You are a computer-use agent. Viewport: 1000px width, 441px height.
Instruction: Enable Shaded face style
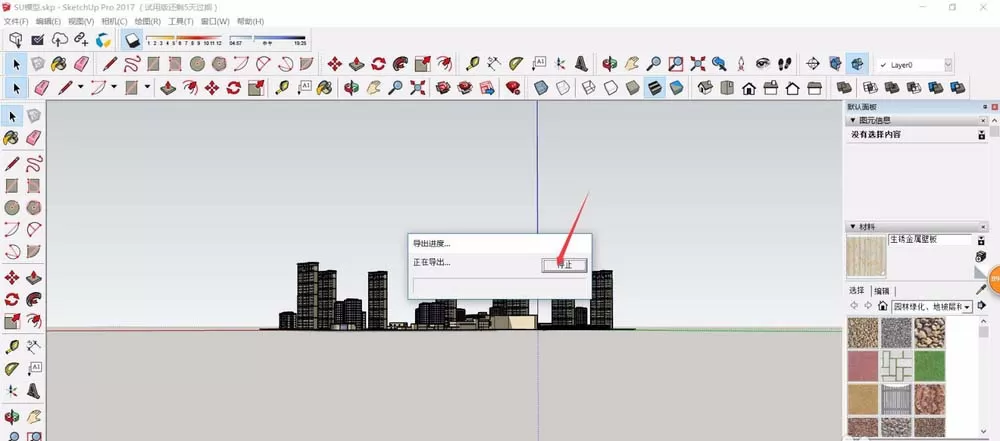(633, 88)
